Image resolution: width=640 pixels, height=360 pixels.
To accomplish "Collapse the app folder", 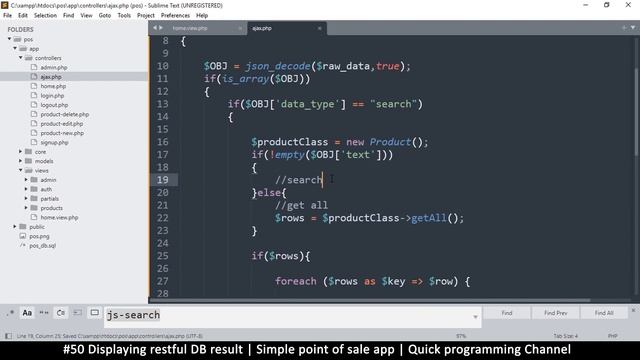I will [x=15, y=49].
